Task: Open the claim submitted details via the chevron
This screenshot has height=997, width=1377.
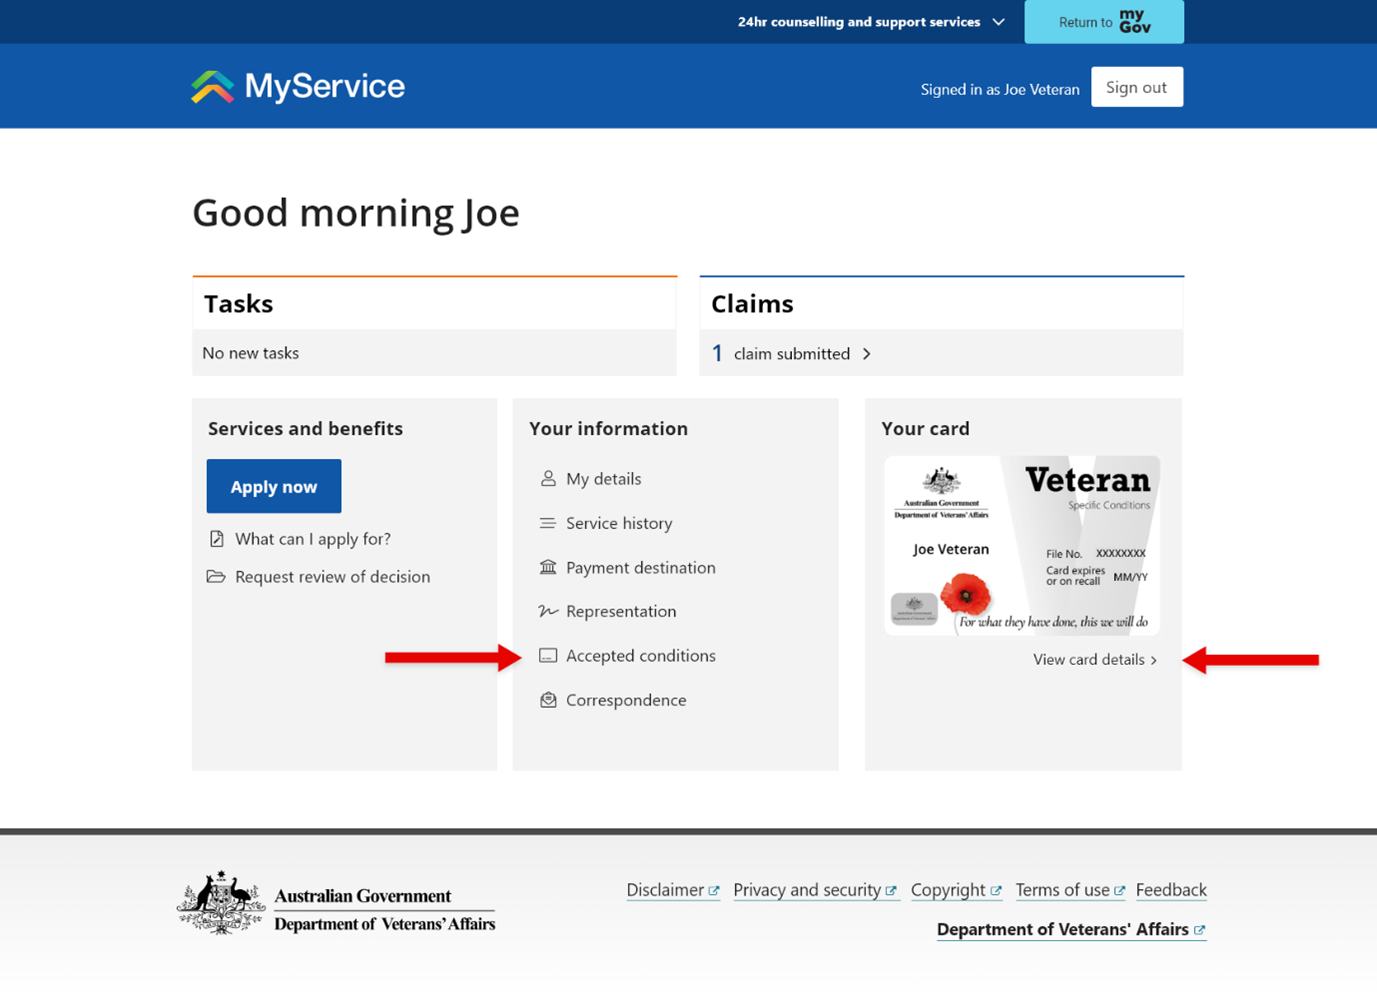Action: click(x=866, y=354)
